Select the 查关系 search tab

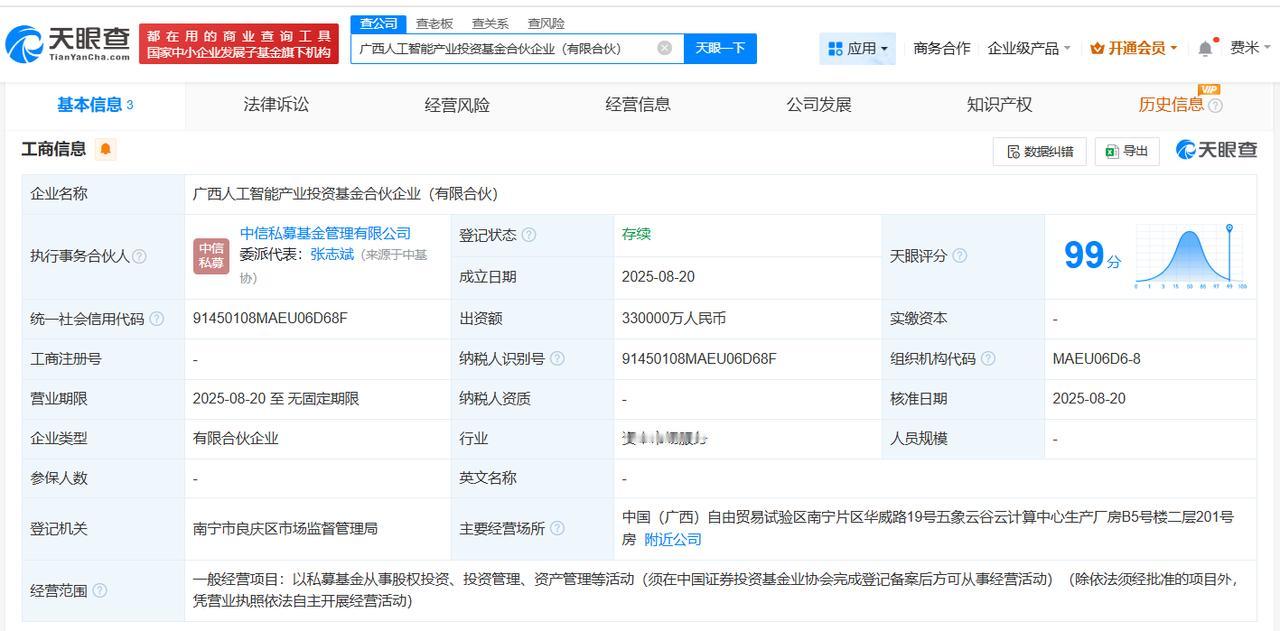(x=490, y=23)
